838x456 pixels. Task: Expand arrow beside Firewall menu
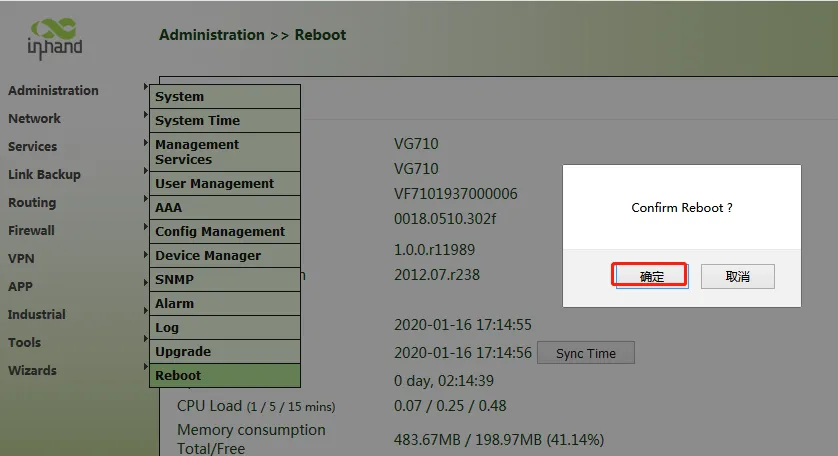[145, 227]
